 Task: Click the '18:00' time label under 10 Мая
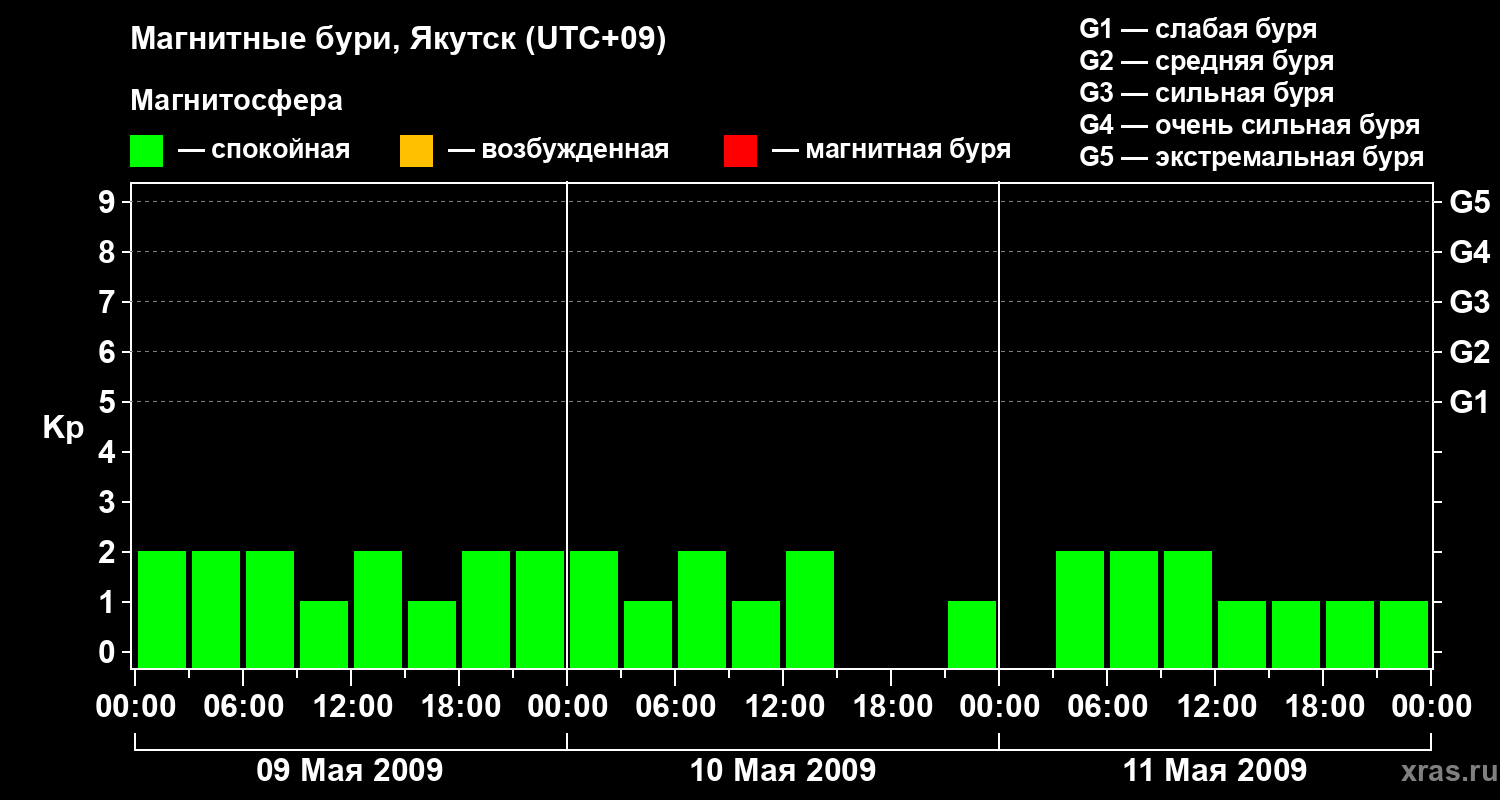tap(891, 707)
